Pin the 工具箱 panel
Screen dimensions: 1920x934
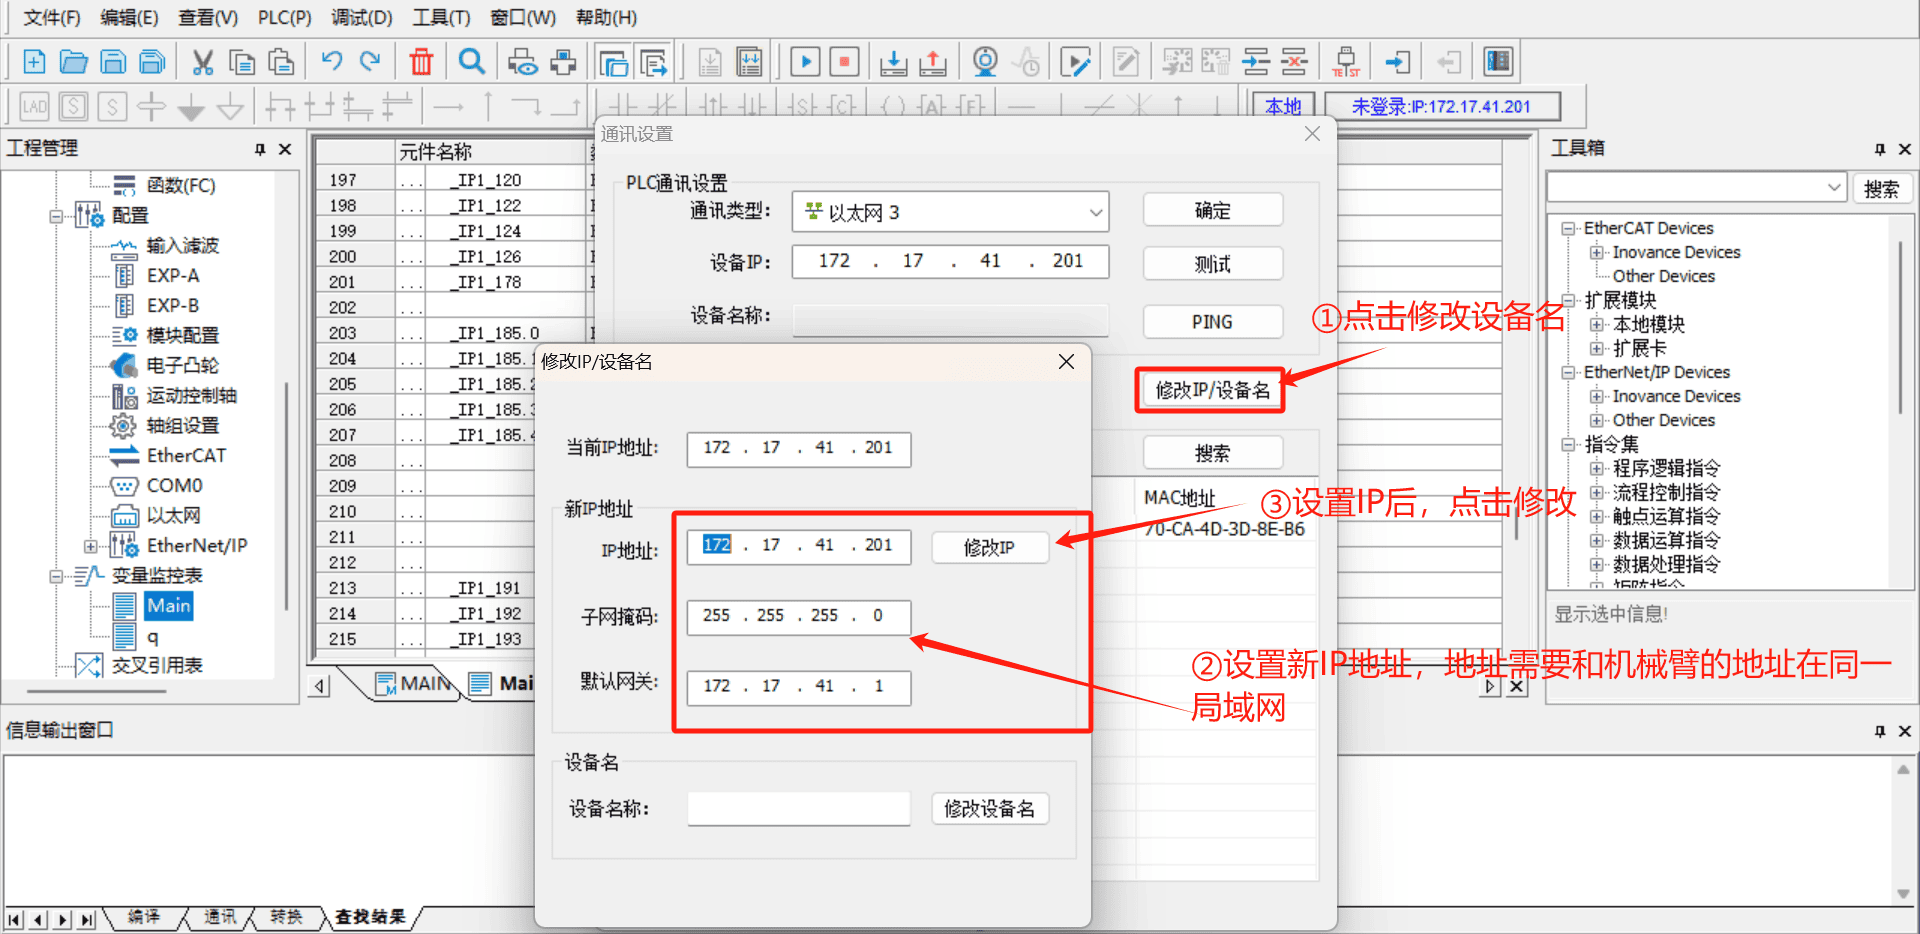(1880, 149)
